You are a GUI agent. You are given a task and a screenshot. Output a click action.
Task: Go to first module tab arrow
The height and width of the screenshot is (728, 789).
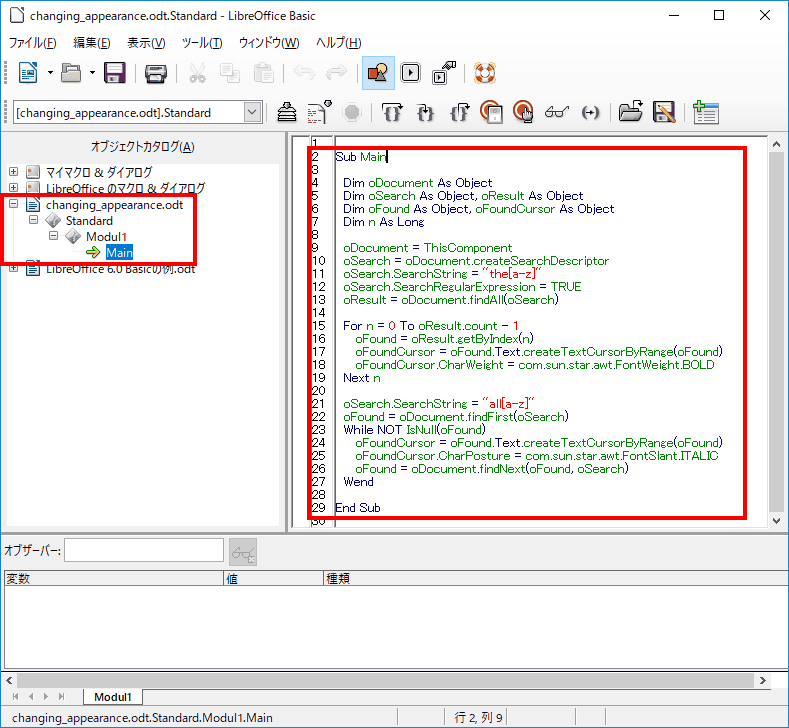point(16,697)
